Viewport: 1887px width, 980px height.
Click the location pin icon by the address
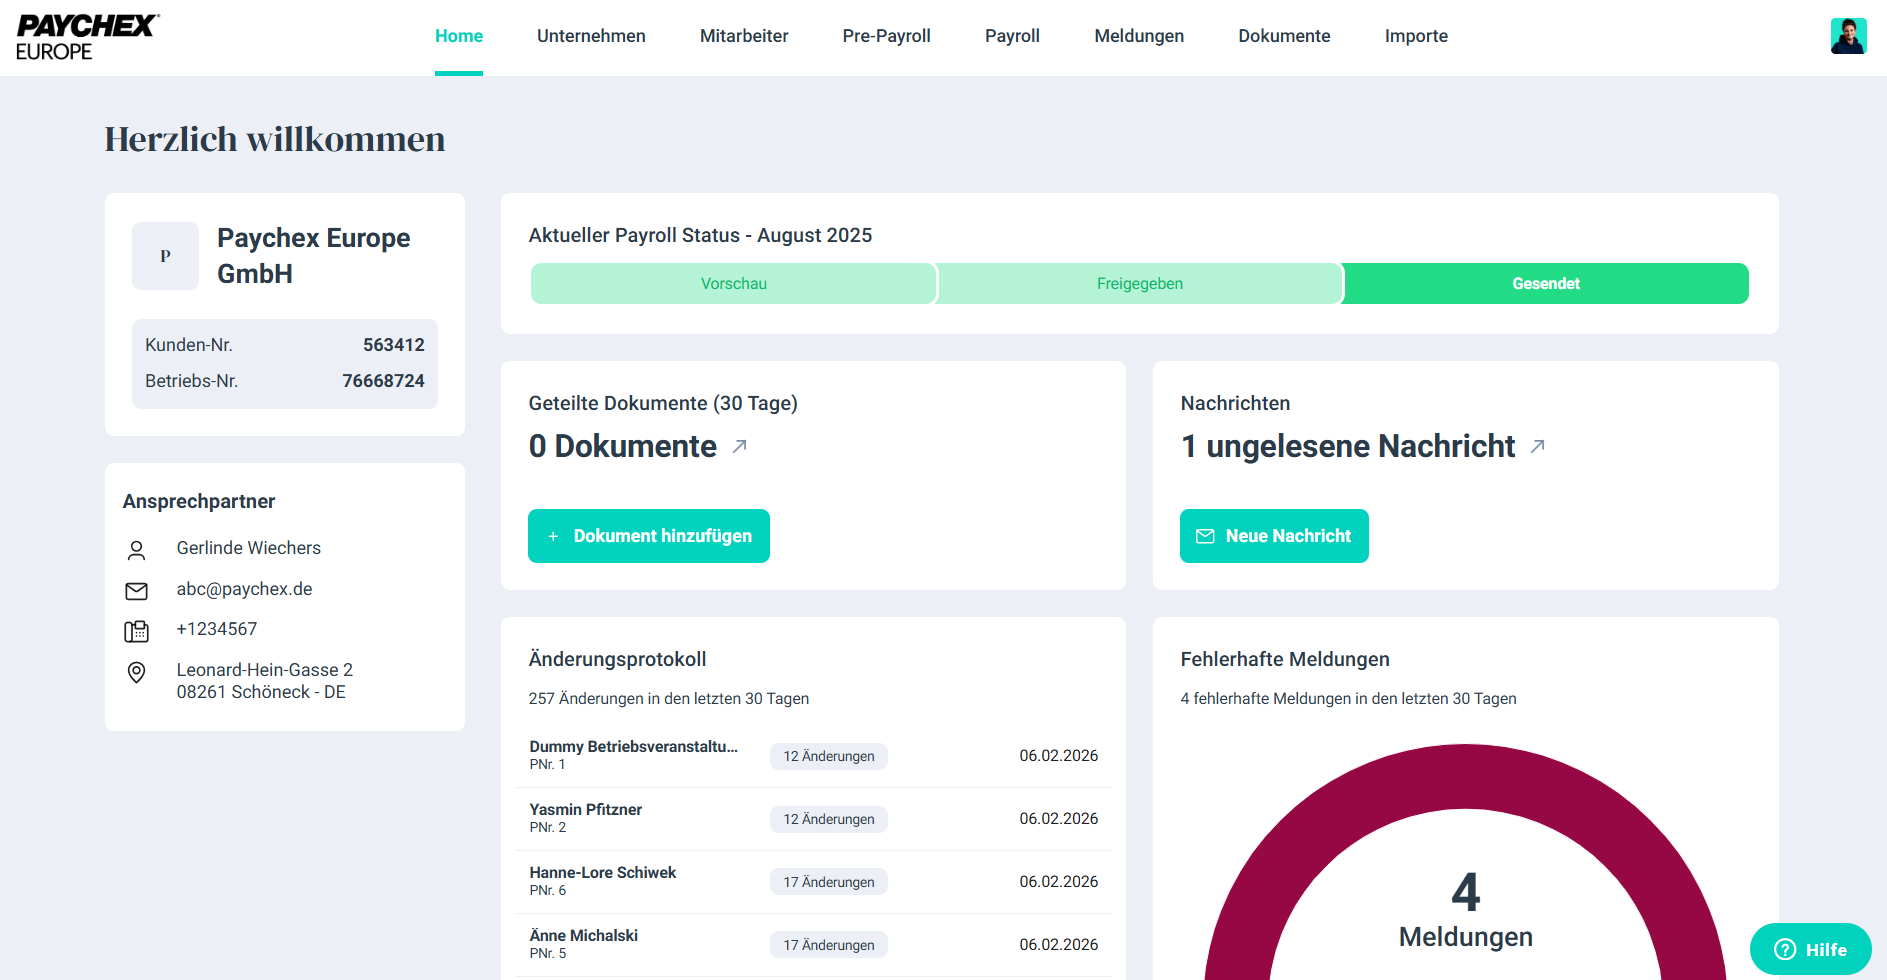pyautogui.click(x=137, y=673)
